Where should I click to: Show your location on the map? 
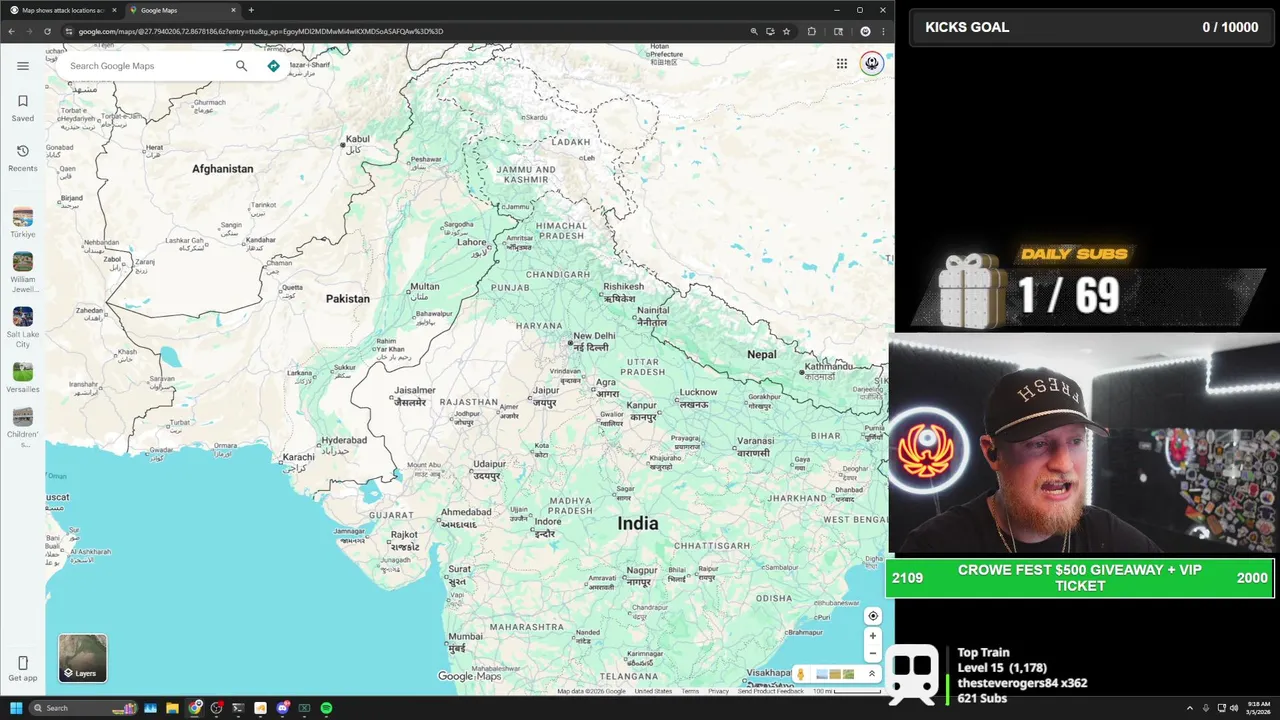pos(872,616)
